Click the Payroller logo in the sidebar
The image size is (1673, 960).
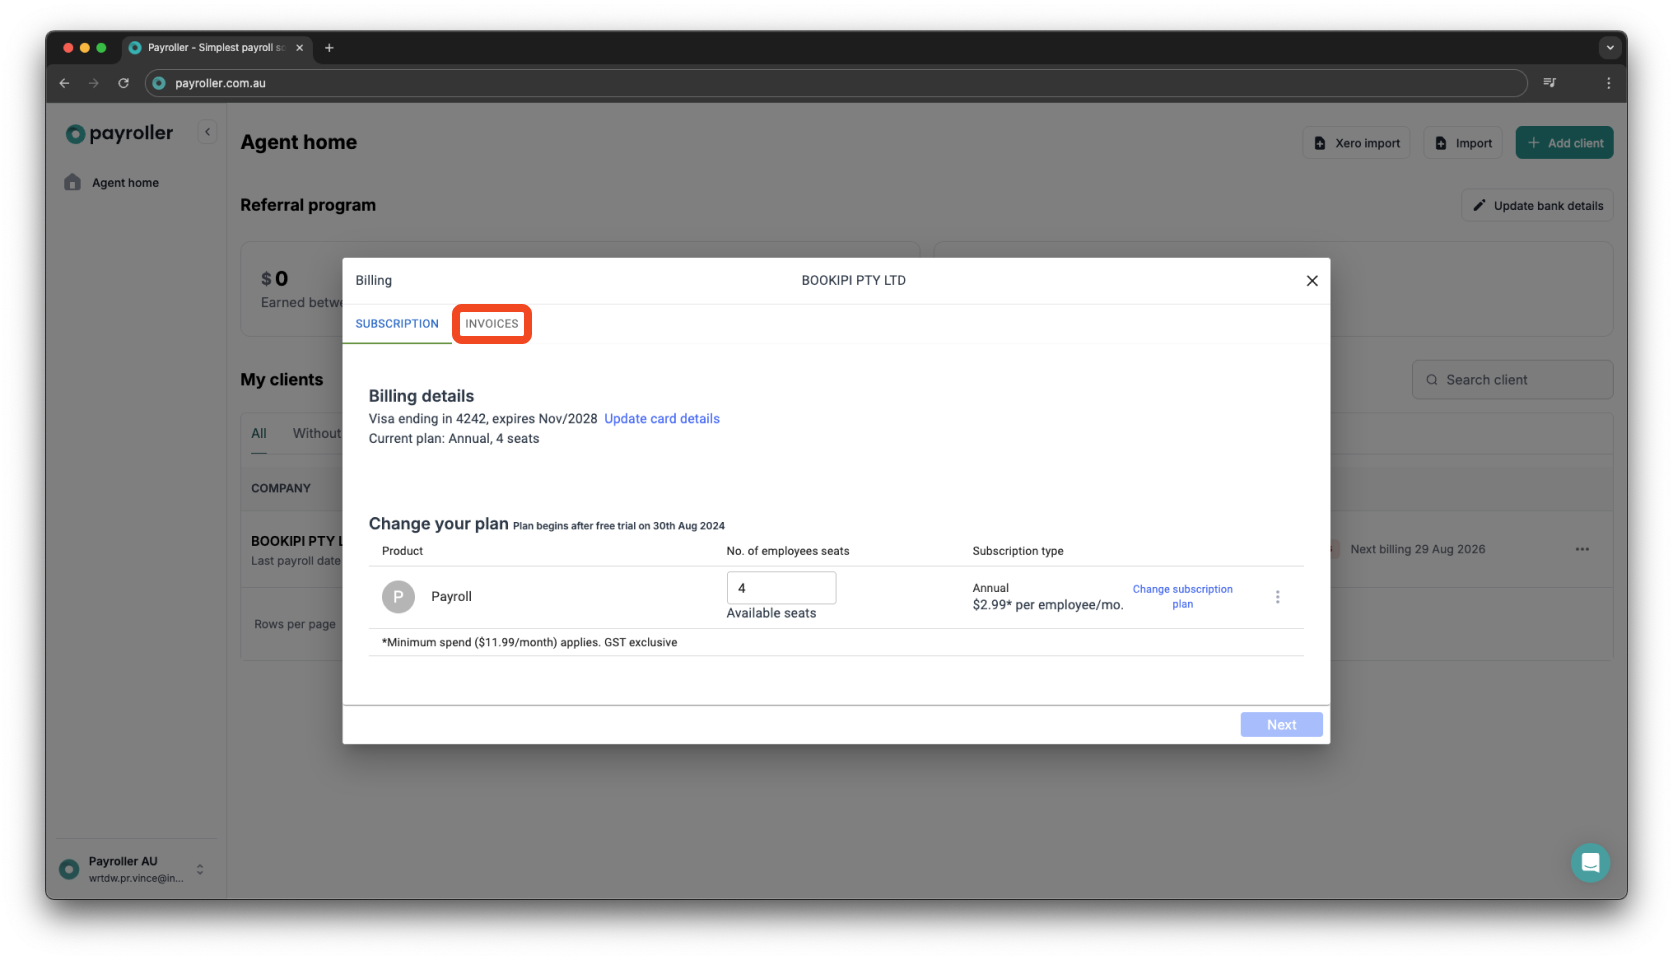pos(118,133)
